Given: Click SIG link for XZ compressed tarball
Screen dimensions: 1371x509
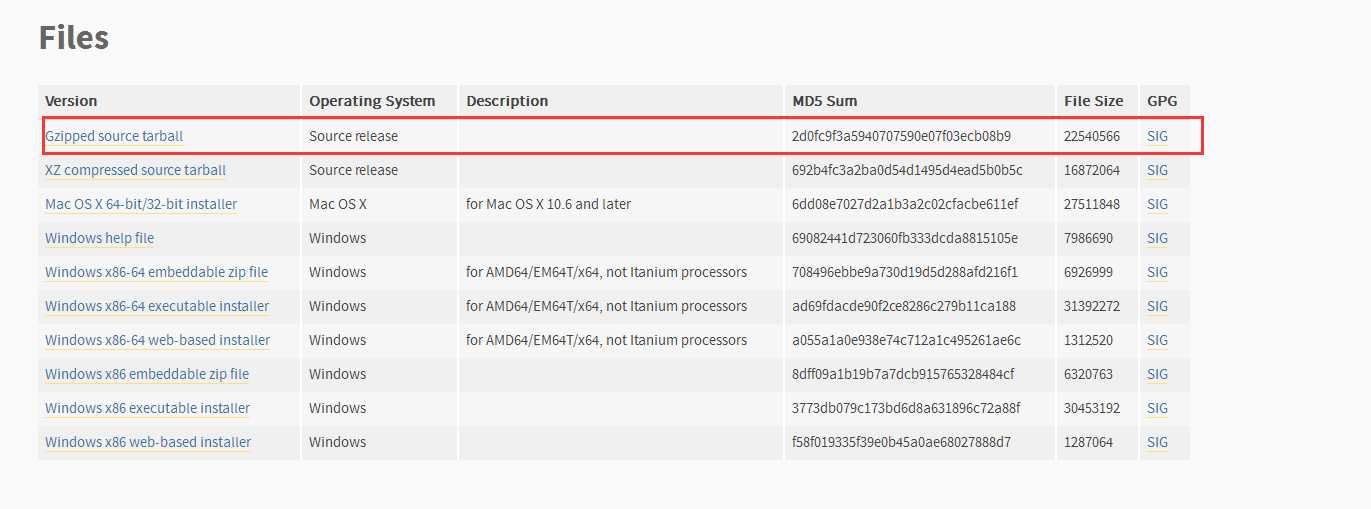Looking at the screenshot, I should click(x=1157, y=170).
